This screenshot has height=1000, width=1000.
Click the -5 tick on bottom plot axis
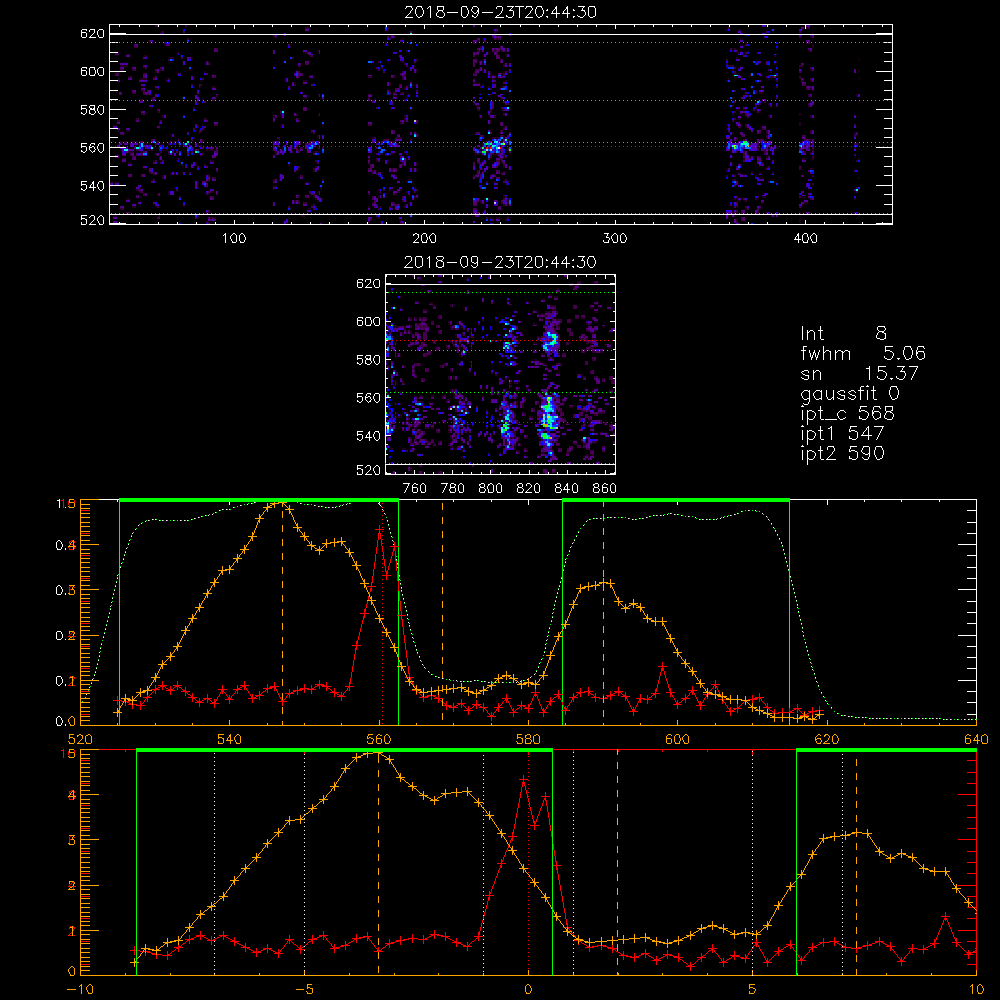(304, 990)
